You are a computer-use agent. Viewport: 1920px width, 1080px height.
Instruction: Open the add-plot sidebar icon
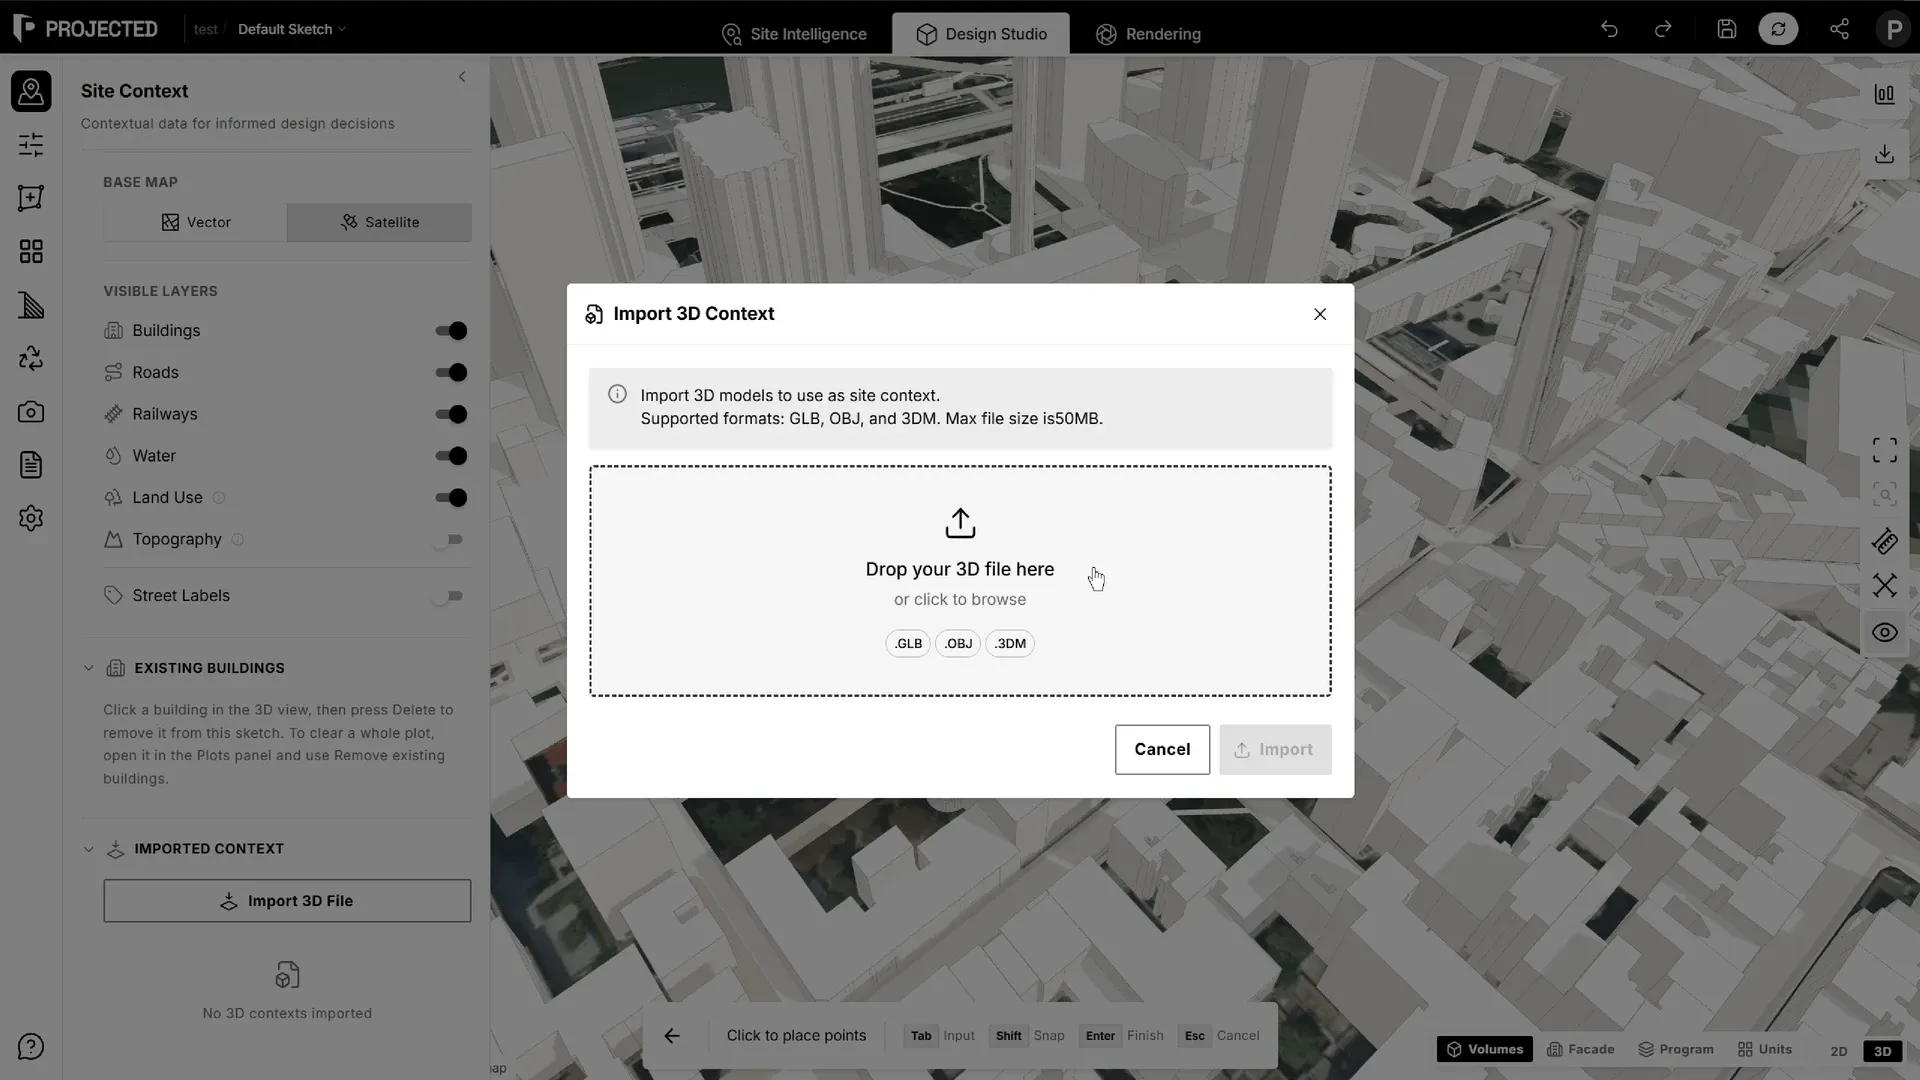[31, 198]
